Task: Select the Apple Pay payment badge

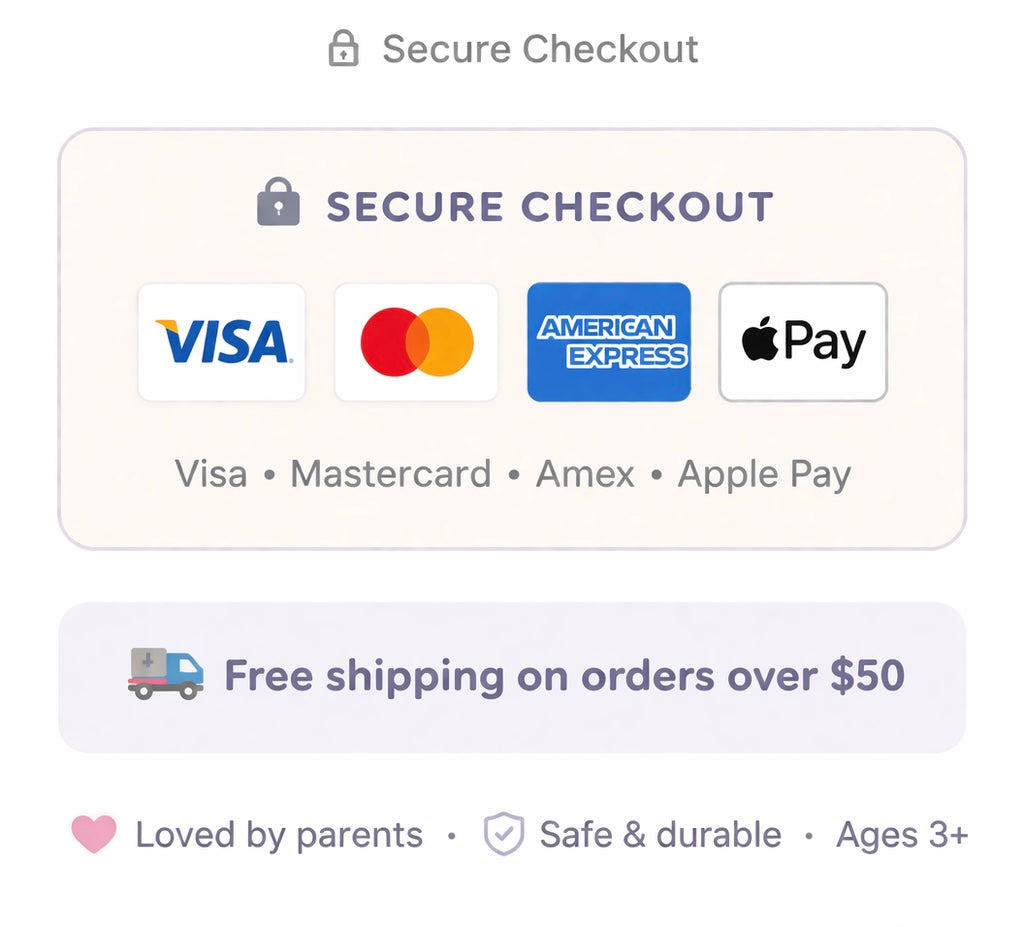Action: click(803, 342)
